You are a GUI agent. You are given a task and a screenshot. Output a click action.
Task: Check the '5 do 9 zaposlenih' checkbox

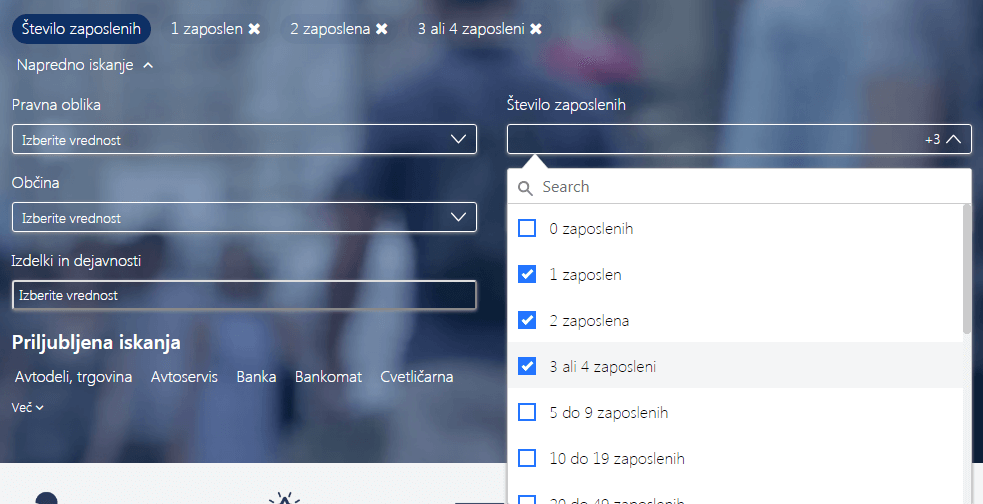coord(527,412)
